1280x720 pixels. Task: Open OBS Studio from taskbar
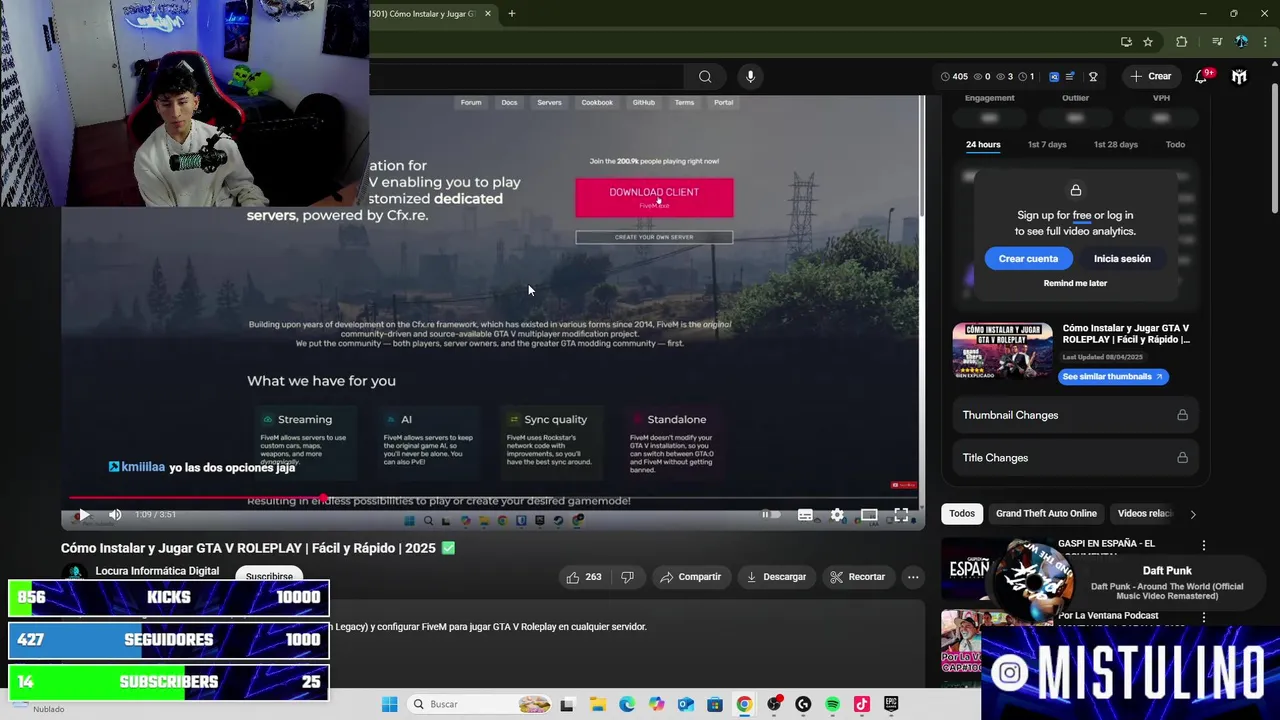click(x=773, y=704)
